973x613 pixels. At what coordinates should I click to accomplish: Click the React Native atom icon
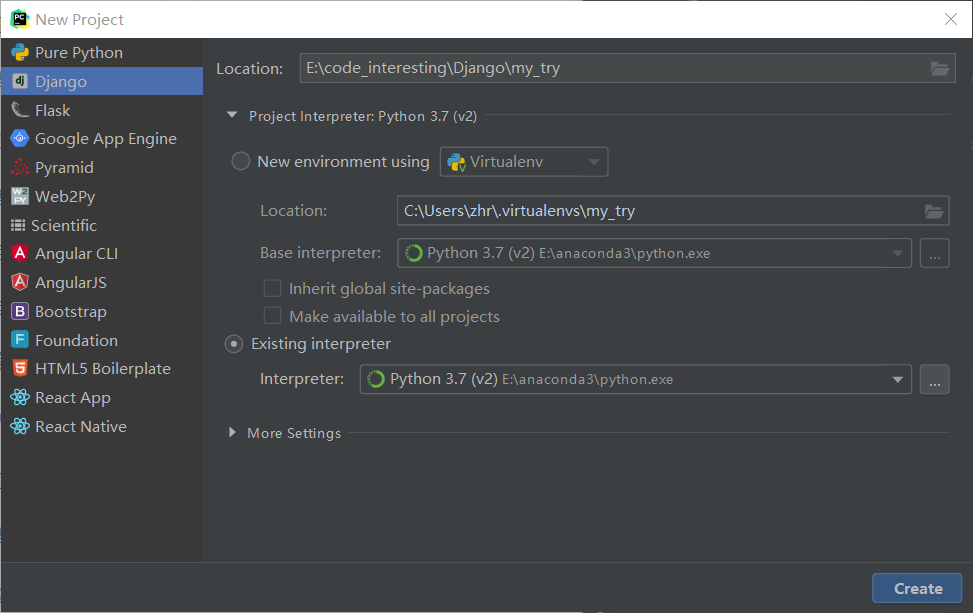[x=20, y=426]
